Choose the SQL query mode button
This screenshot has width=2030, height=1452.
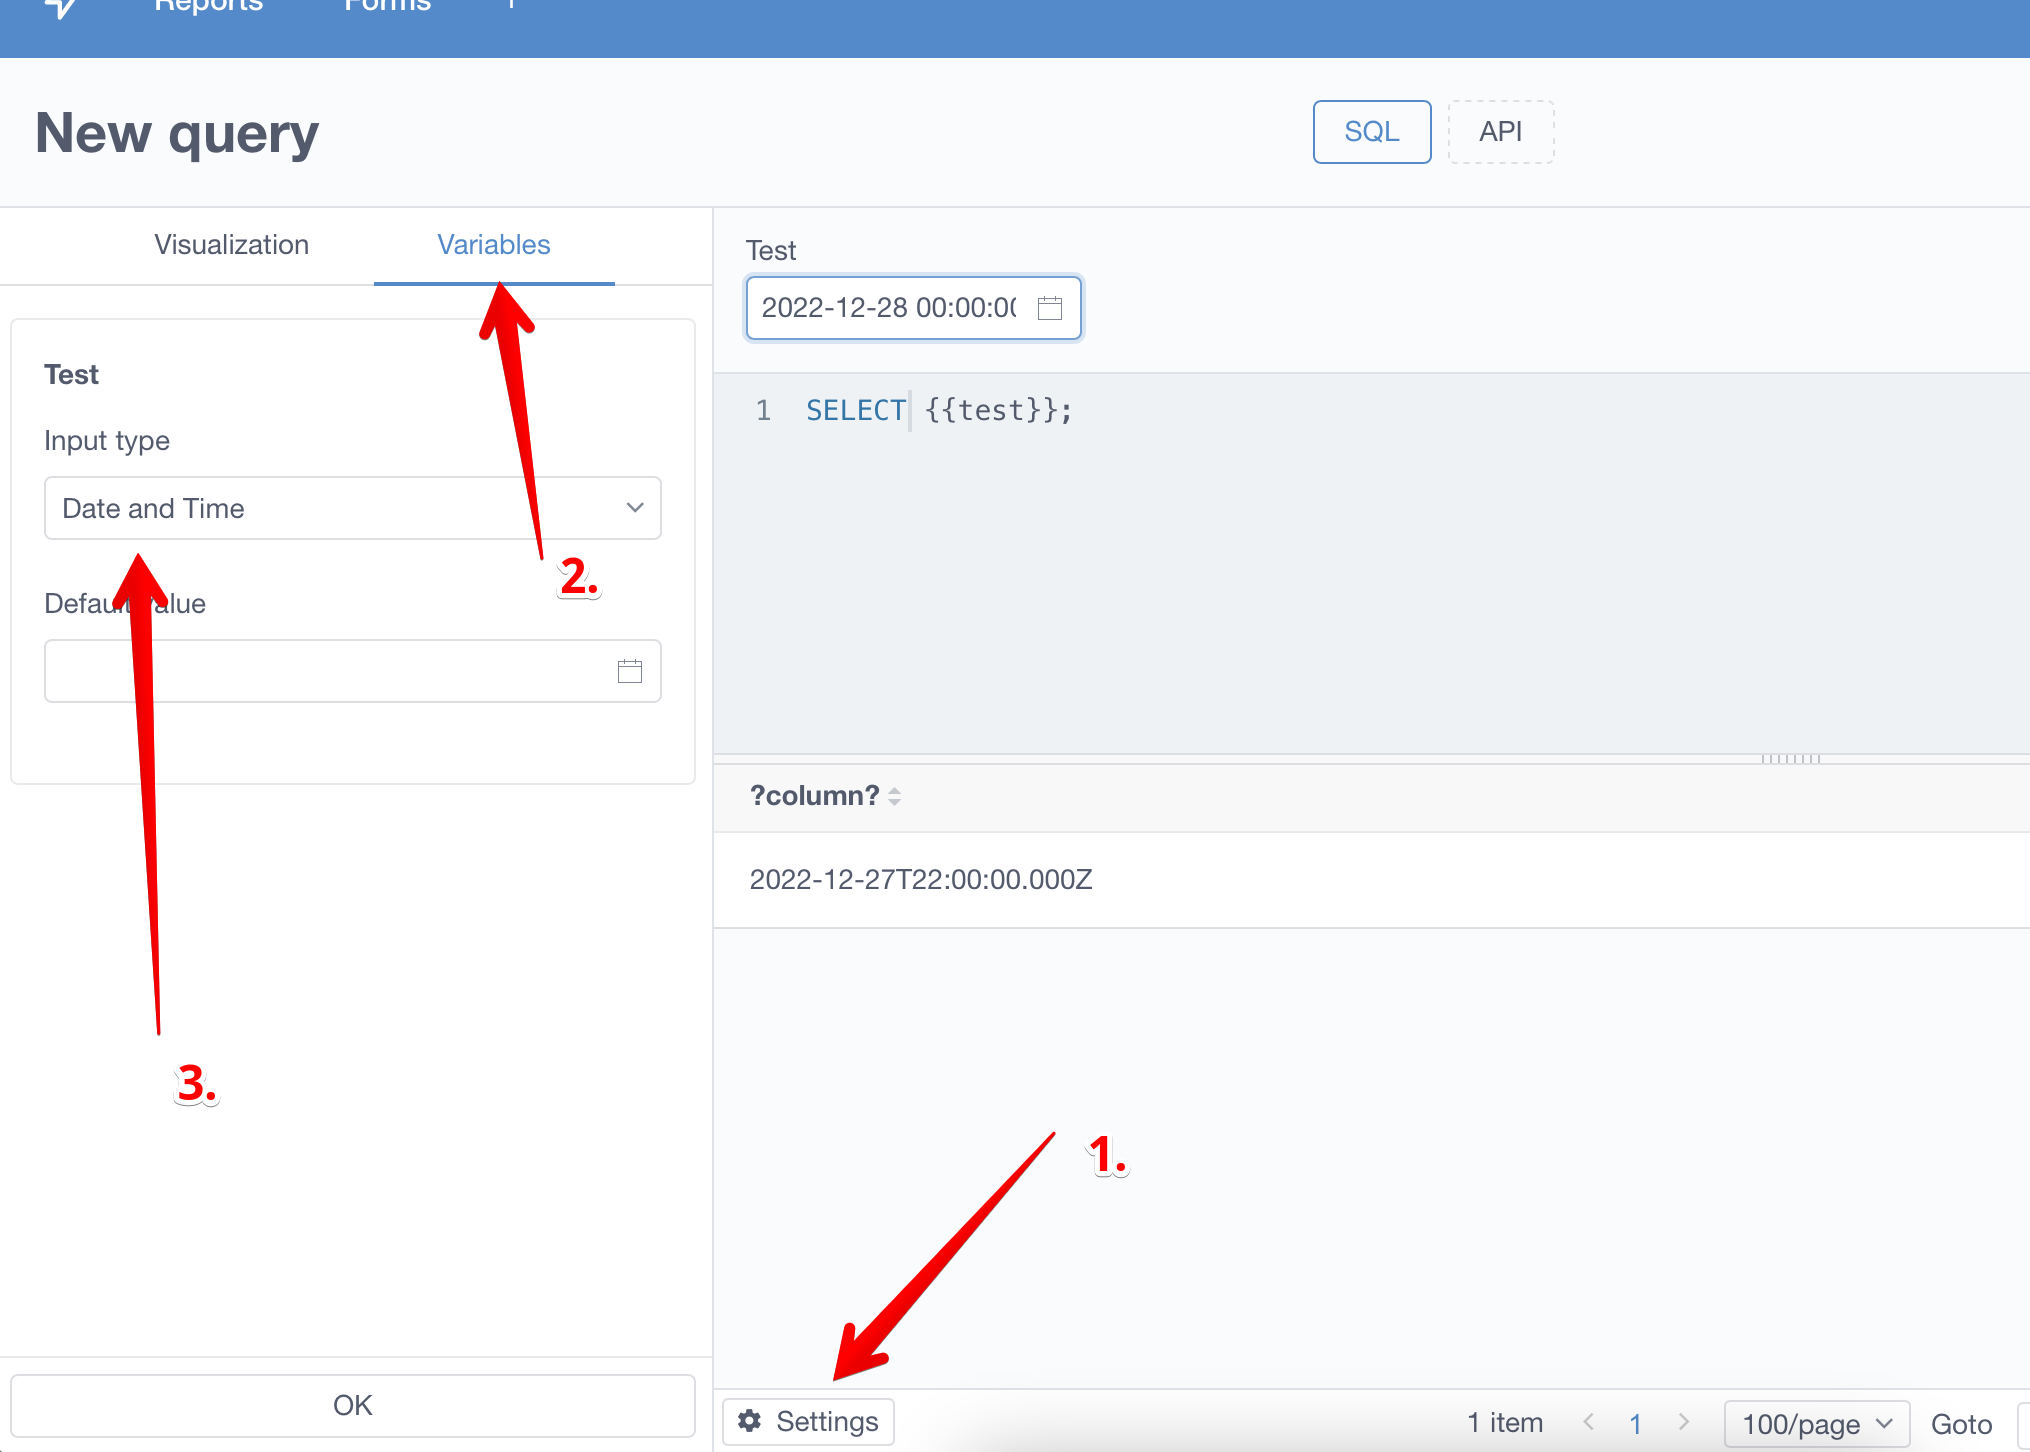point(1372,132)
